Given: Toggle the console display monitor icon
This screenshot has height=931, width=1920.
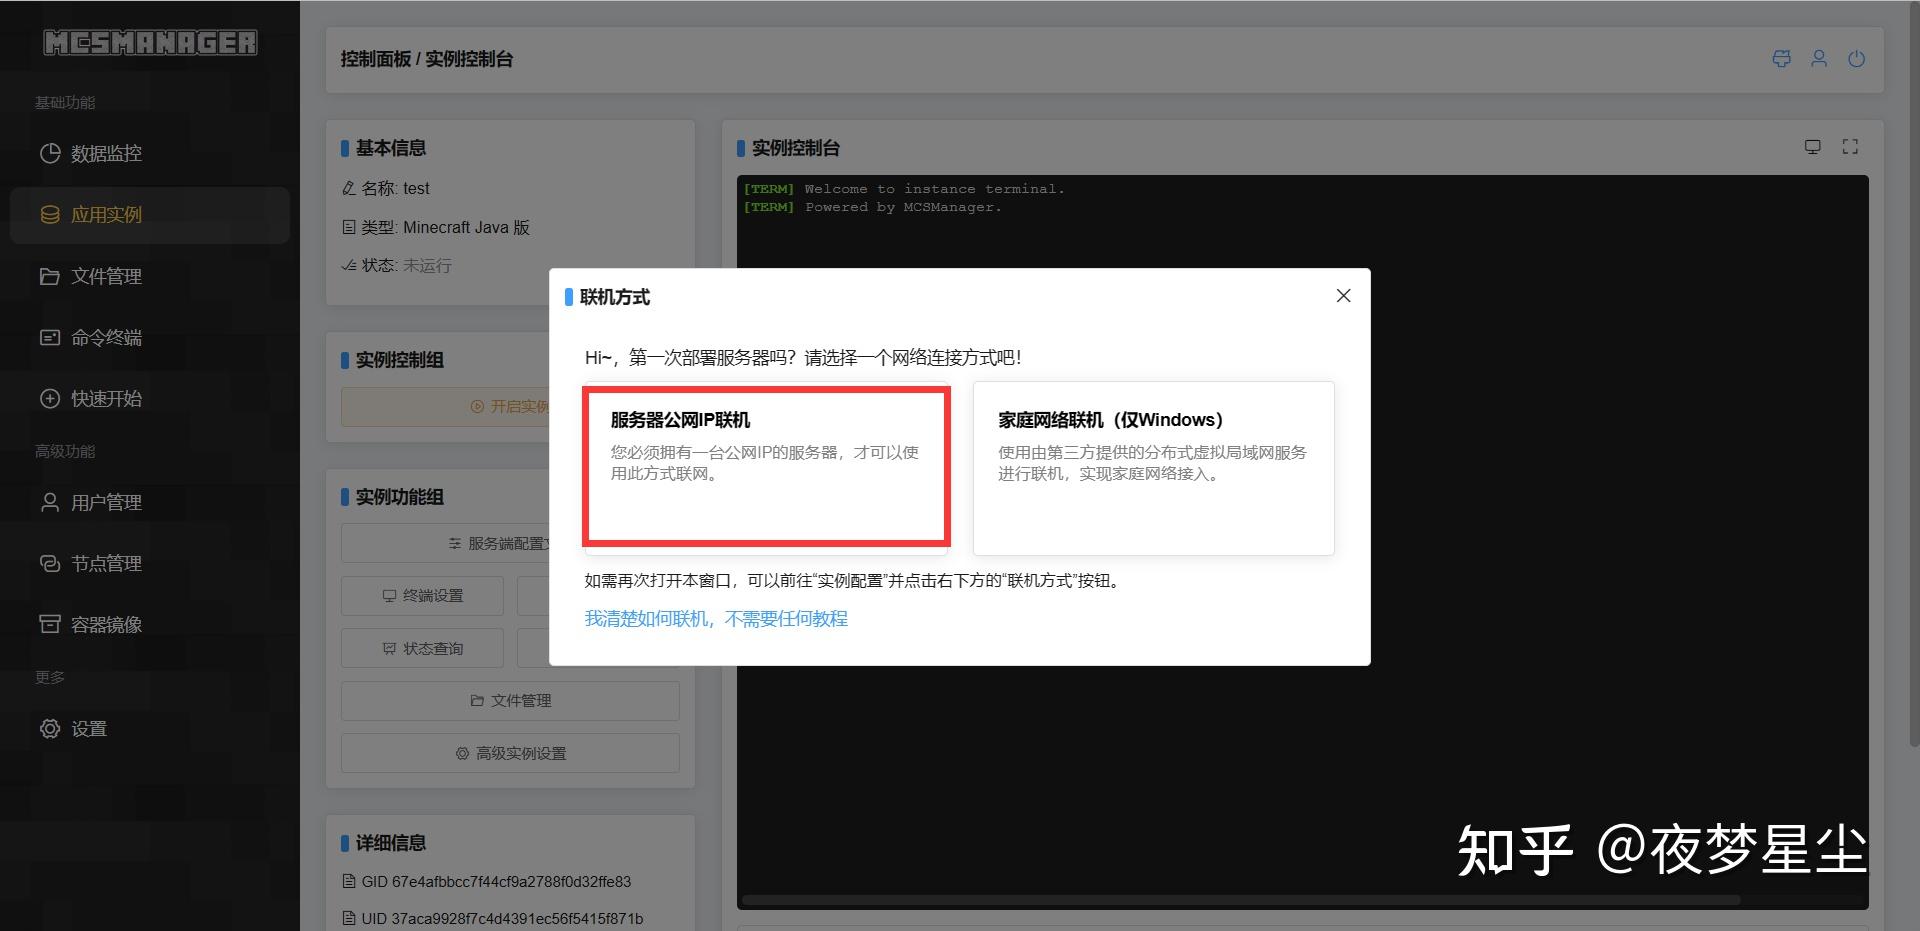Looking at the screenshot, I should point(1812,146).
